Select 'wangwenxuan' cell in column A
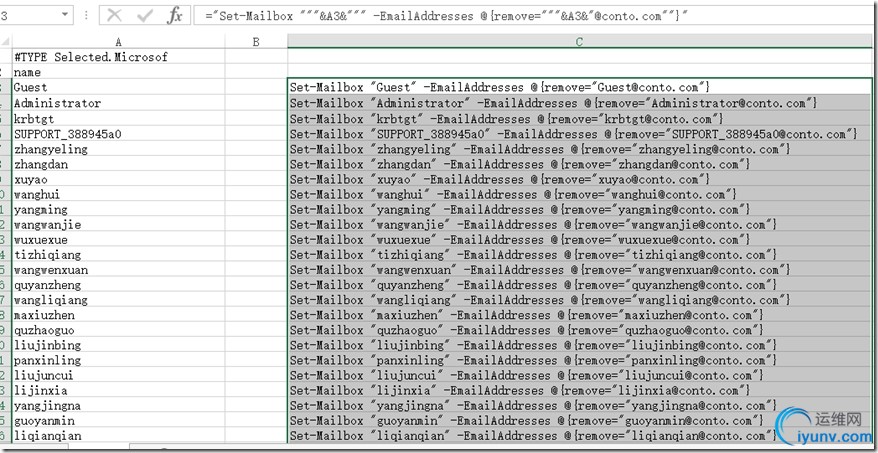This screenshot has height=453, width=878. coord(119,270)
